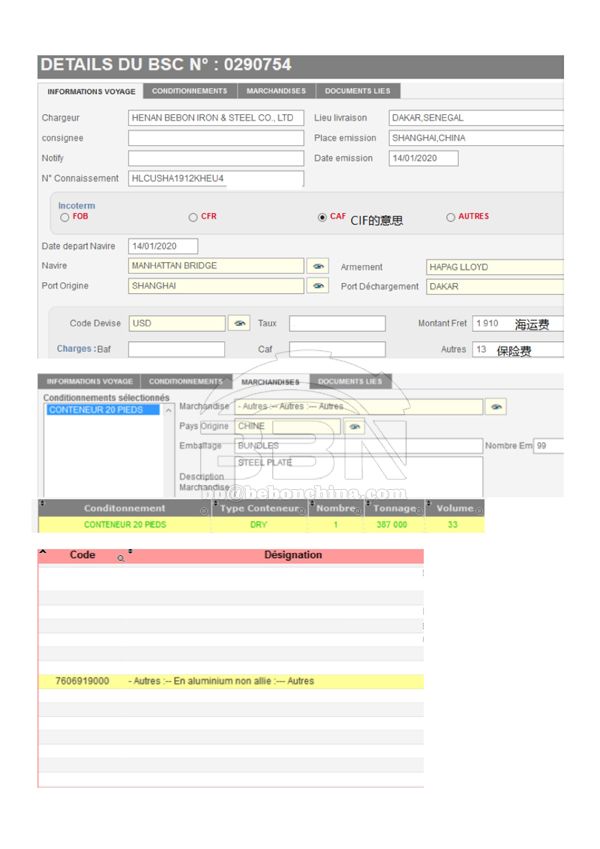This screenshot has width=600, height=849.
Task: Click the Place emission field
Action: (x=476, y=138)
